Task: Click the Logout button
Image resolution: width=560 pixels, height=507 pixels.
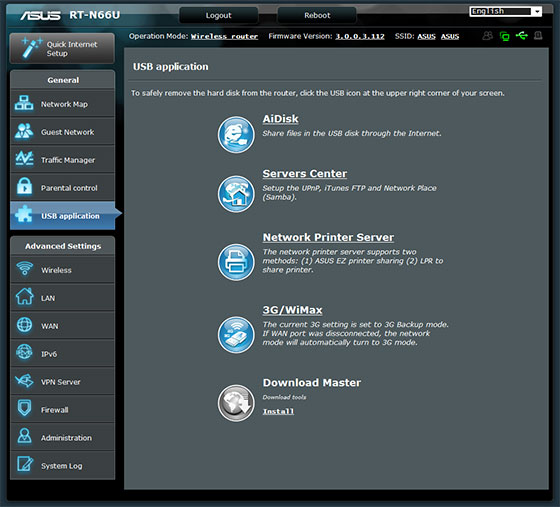Action: (x=219, y=15)
